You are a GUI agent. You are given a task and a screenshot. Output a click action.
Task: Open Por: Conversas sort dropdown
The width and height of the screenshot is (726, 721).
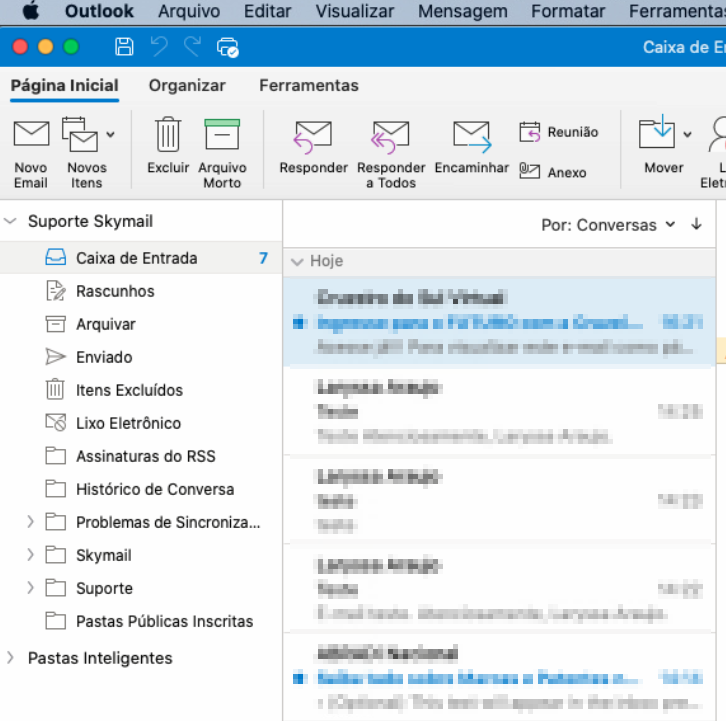click(x=608, y=225)
